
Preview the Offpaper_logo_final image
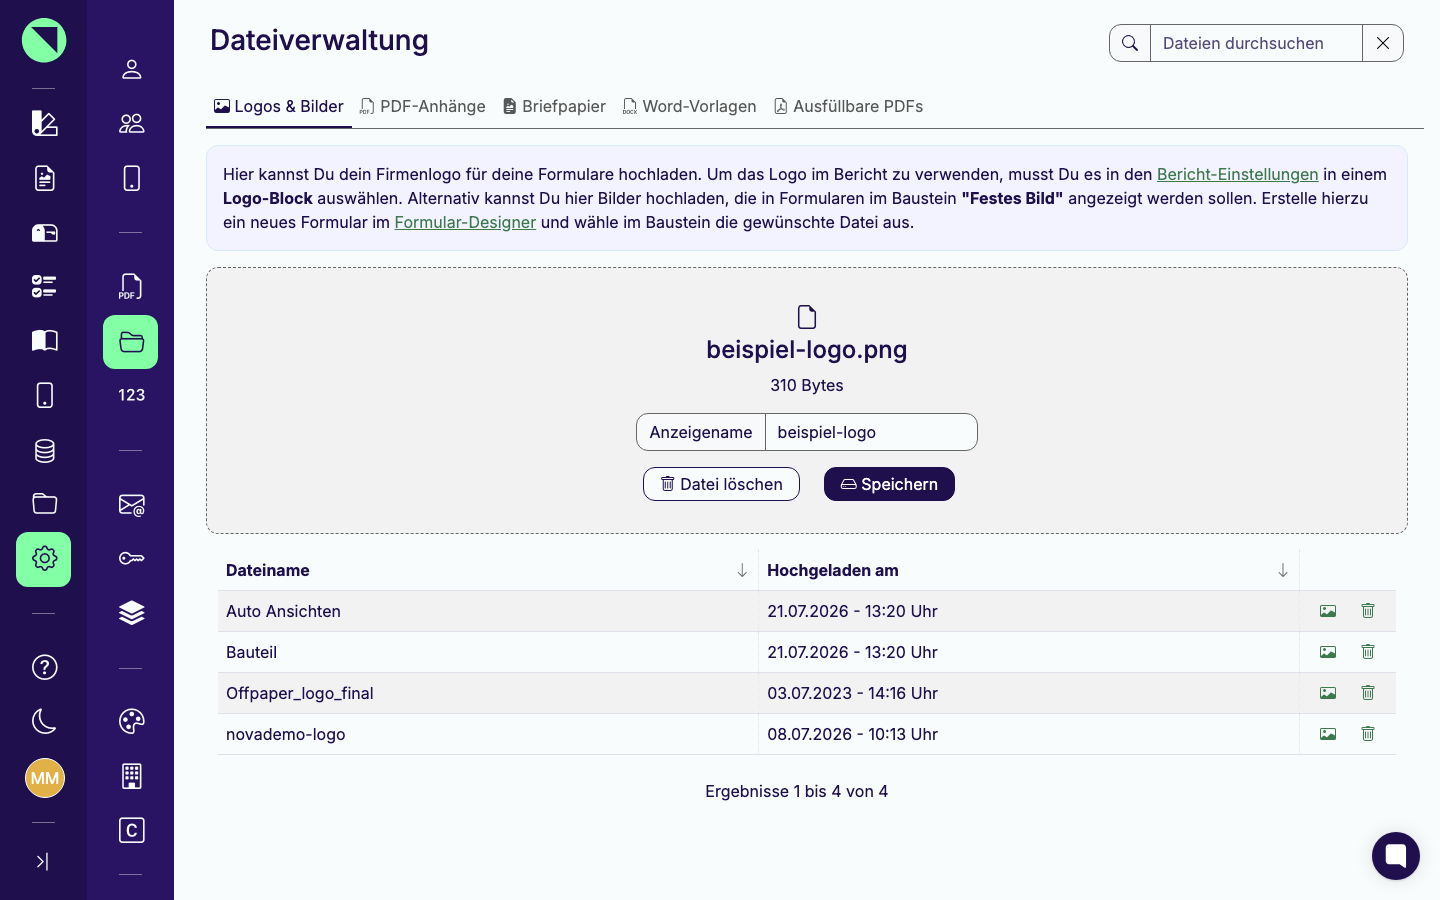point(1328,693)
